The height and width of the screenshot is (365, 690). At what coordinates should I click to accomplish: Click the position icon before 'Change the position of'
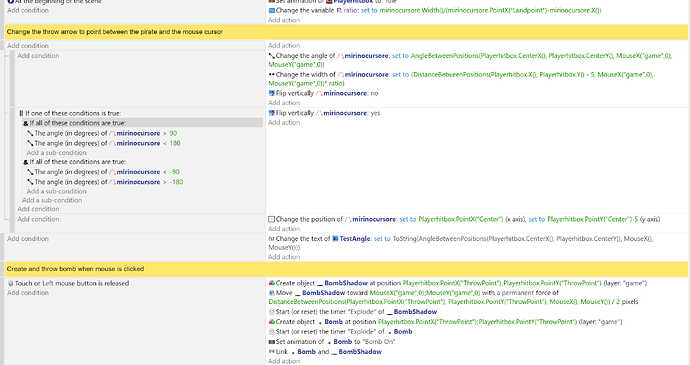(x=272, y=219)
